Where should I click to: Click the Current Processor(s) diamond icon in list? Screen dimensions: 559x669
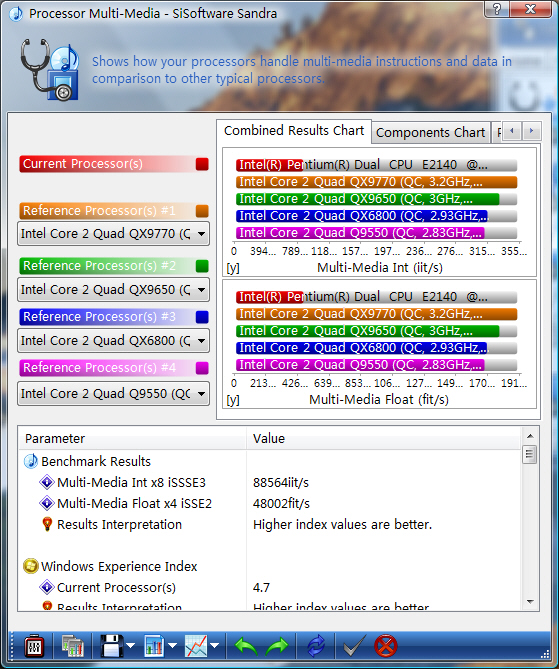[x=47, y=588]
